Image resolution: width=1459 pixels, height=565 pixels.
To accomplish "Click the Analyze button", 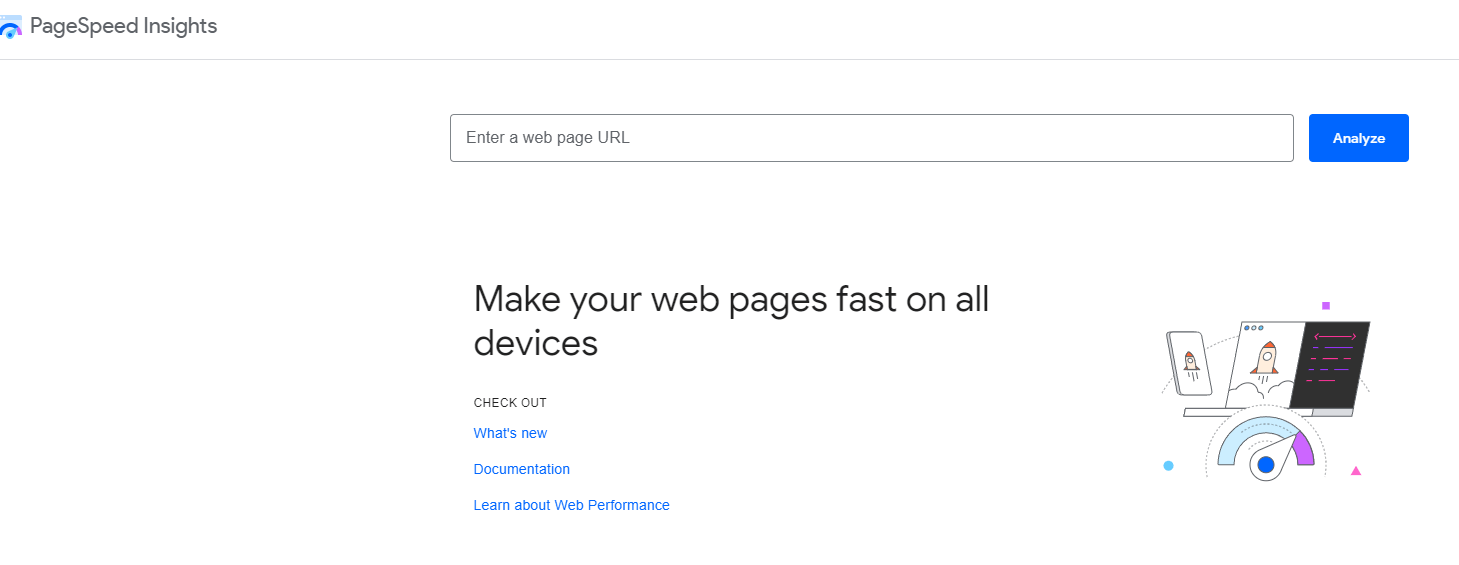I will [x=1358, y=138].
